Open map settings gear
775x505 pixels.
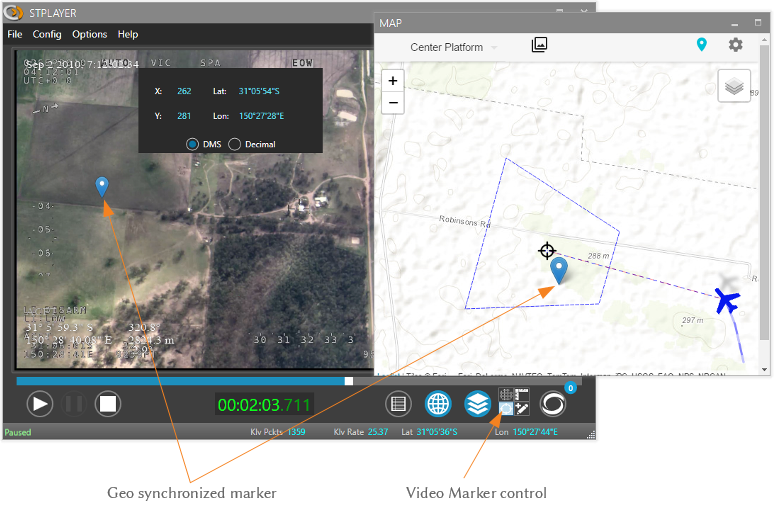coord(736,45)
